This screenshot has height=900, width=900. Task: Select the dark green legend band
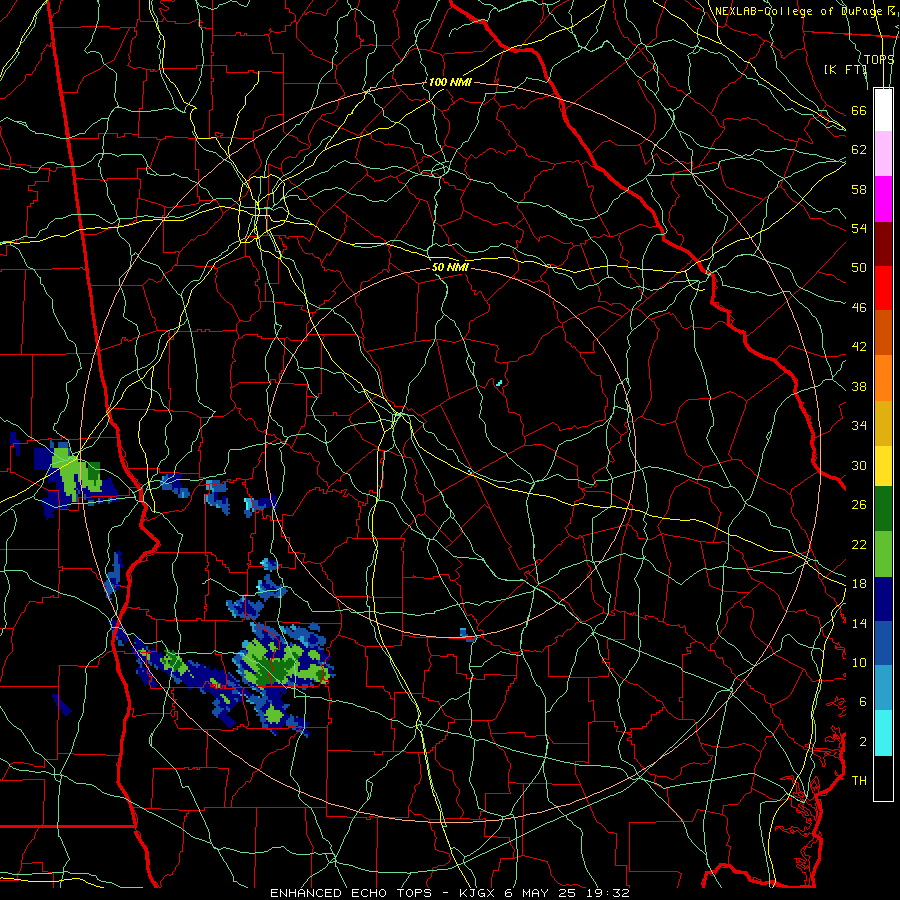tap(883, 509)
